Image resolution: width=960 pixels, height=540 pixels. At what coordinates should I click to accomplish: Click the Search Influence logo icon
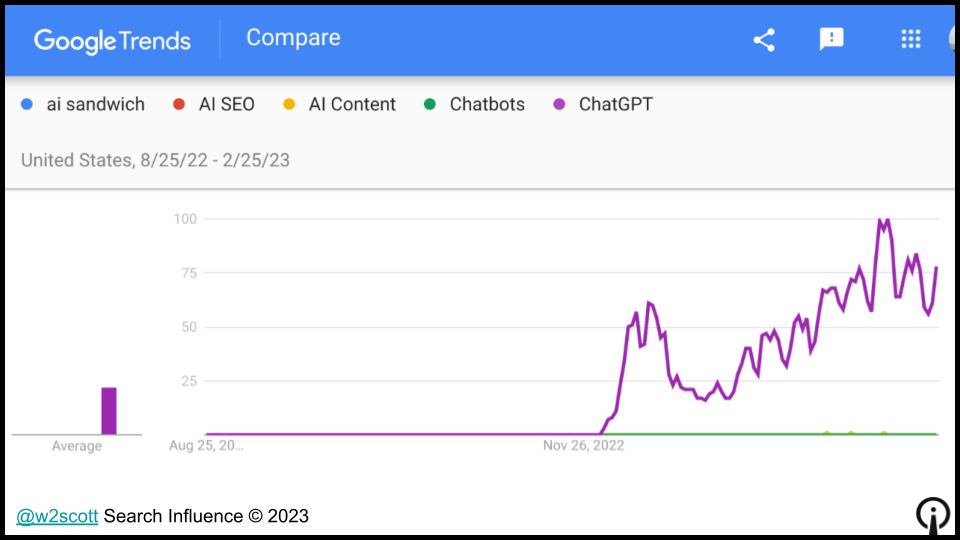932,514
